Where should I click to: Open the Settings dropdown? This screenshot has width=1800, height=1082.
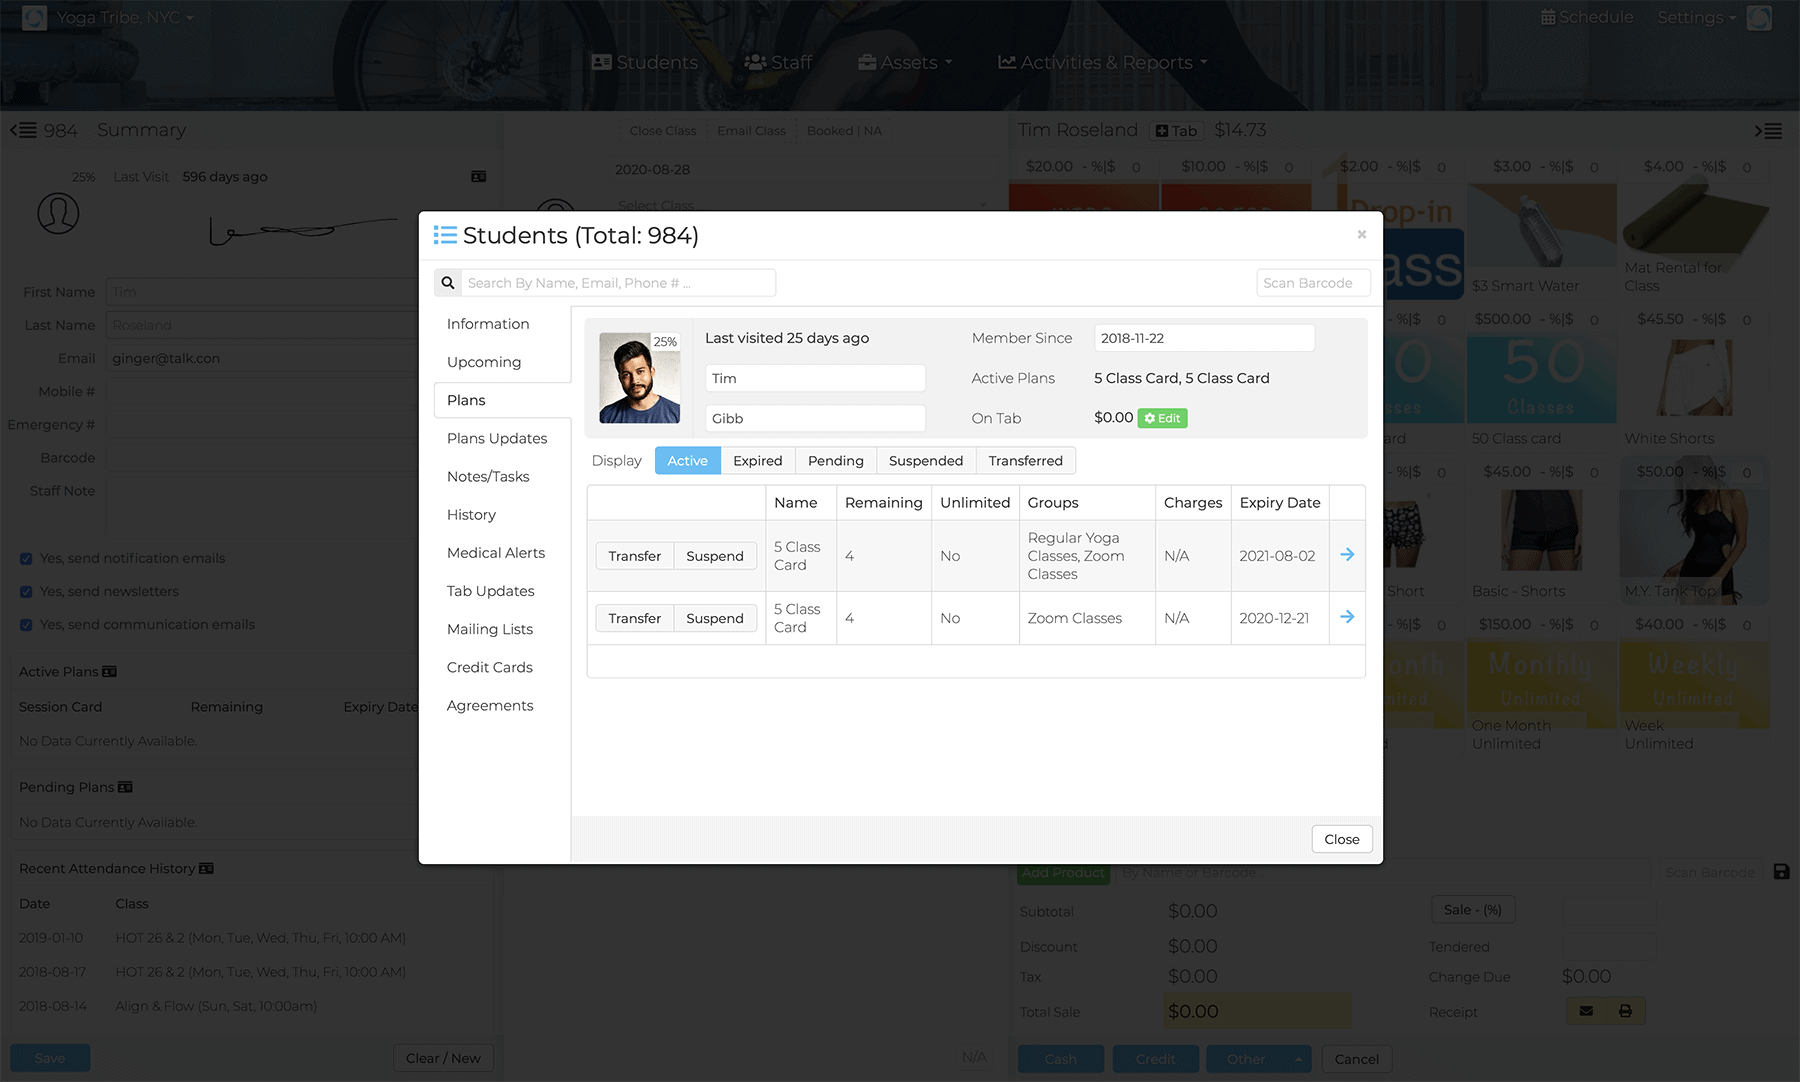(1696, 18)
